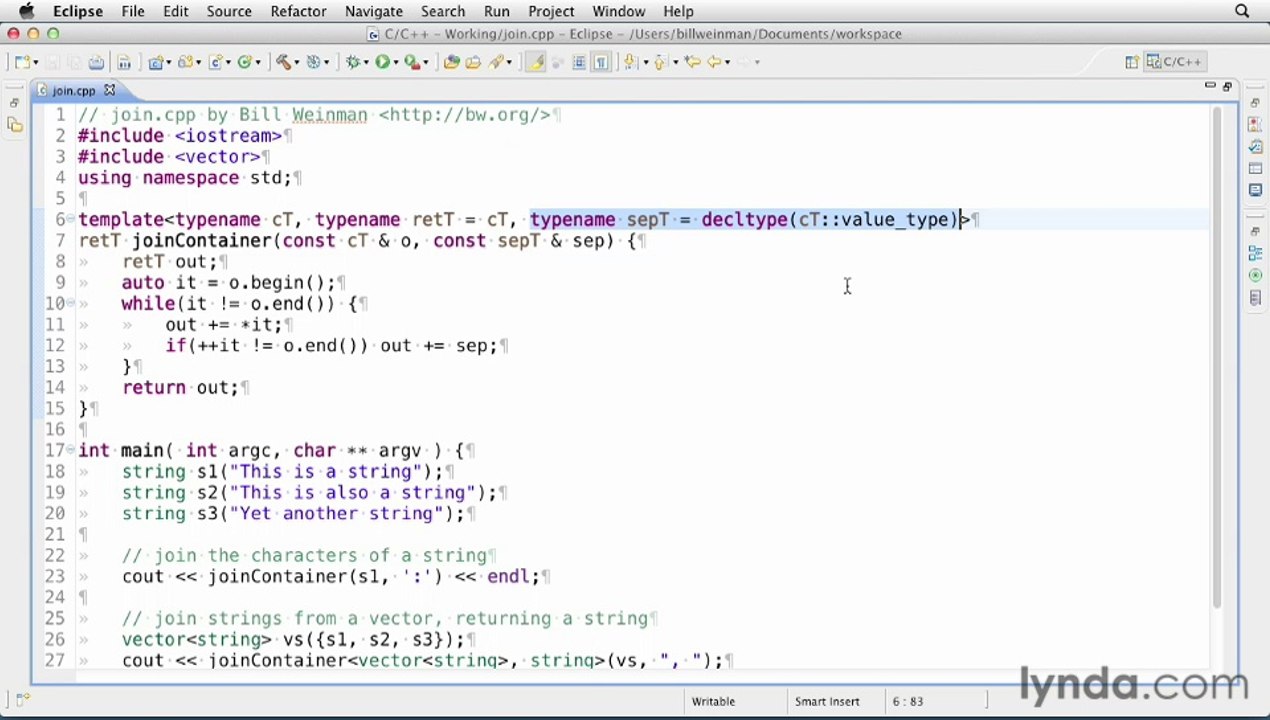Open the Apple menu

pos(27,11)
